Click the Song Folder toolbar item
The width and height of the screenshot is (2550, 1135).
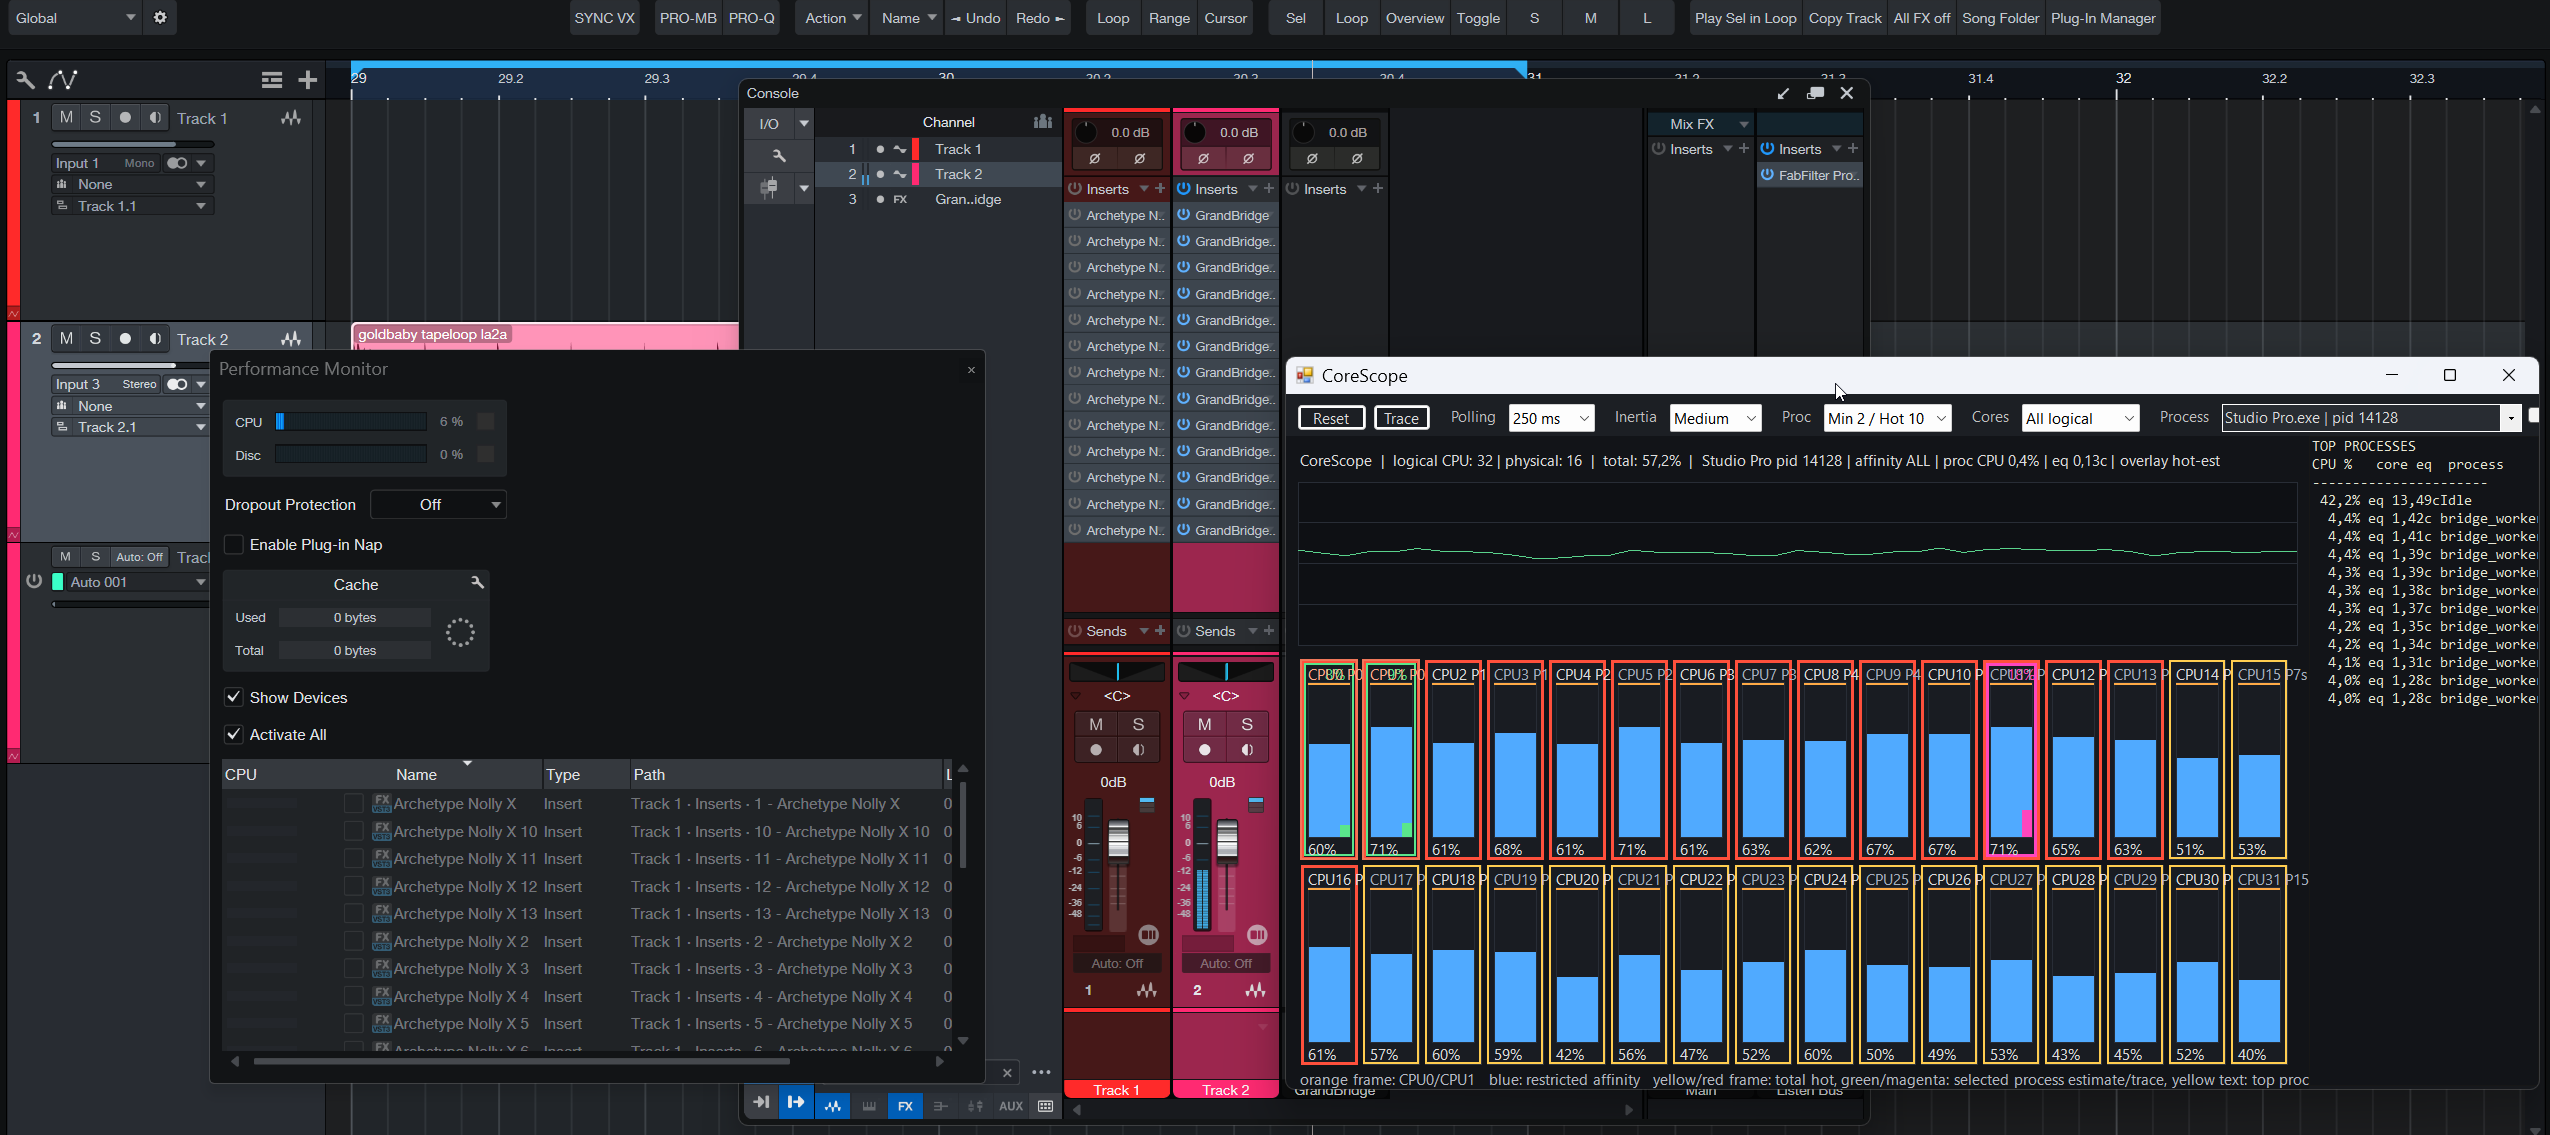tap(2000, 18)
